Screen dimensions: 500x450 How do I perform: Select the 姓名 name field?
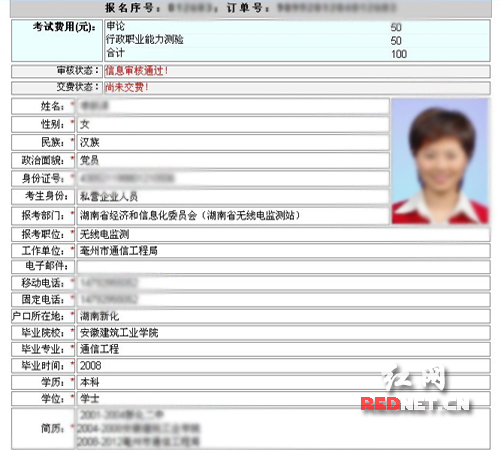(233, 106)
